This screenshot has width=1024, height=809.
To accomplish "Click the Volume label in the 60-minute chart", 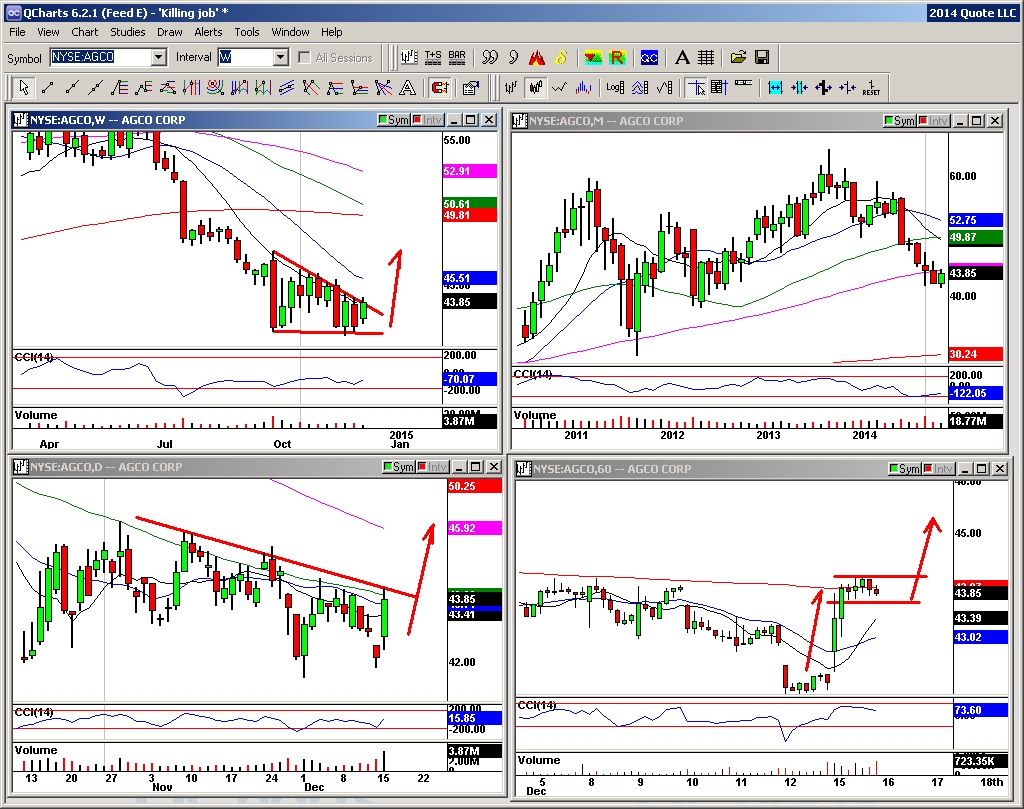I will click(x=539, y=760).
